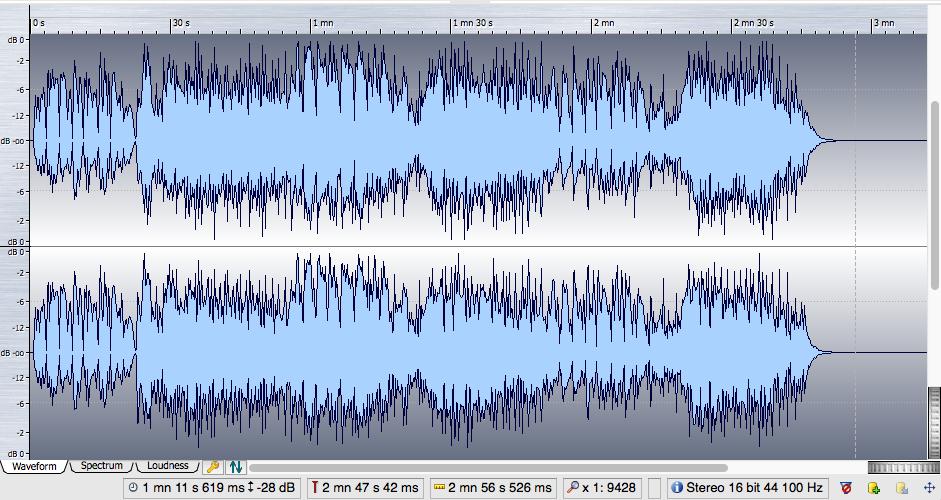This screenshot has width=941, height=500.
Task: Click the horizontal zoom wheel at bottom right
Action: pos(903,468)
